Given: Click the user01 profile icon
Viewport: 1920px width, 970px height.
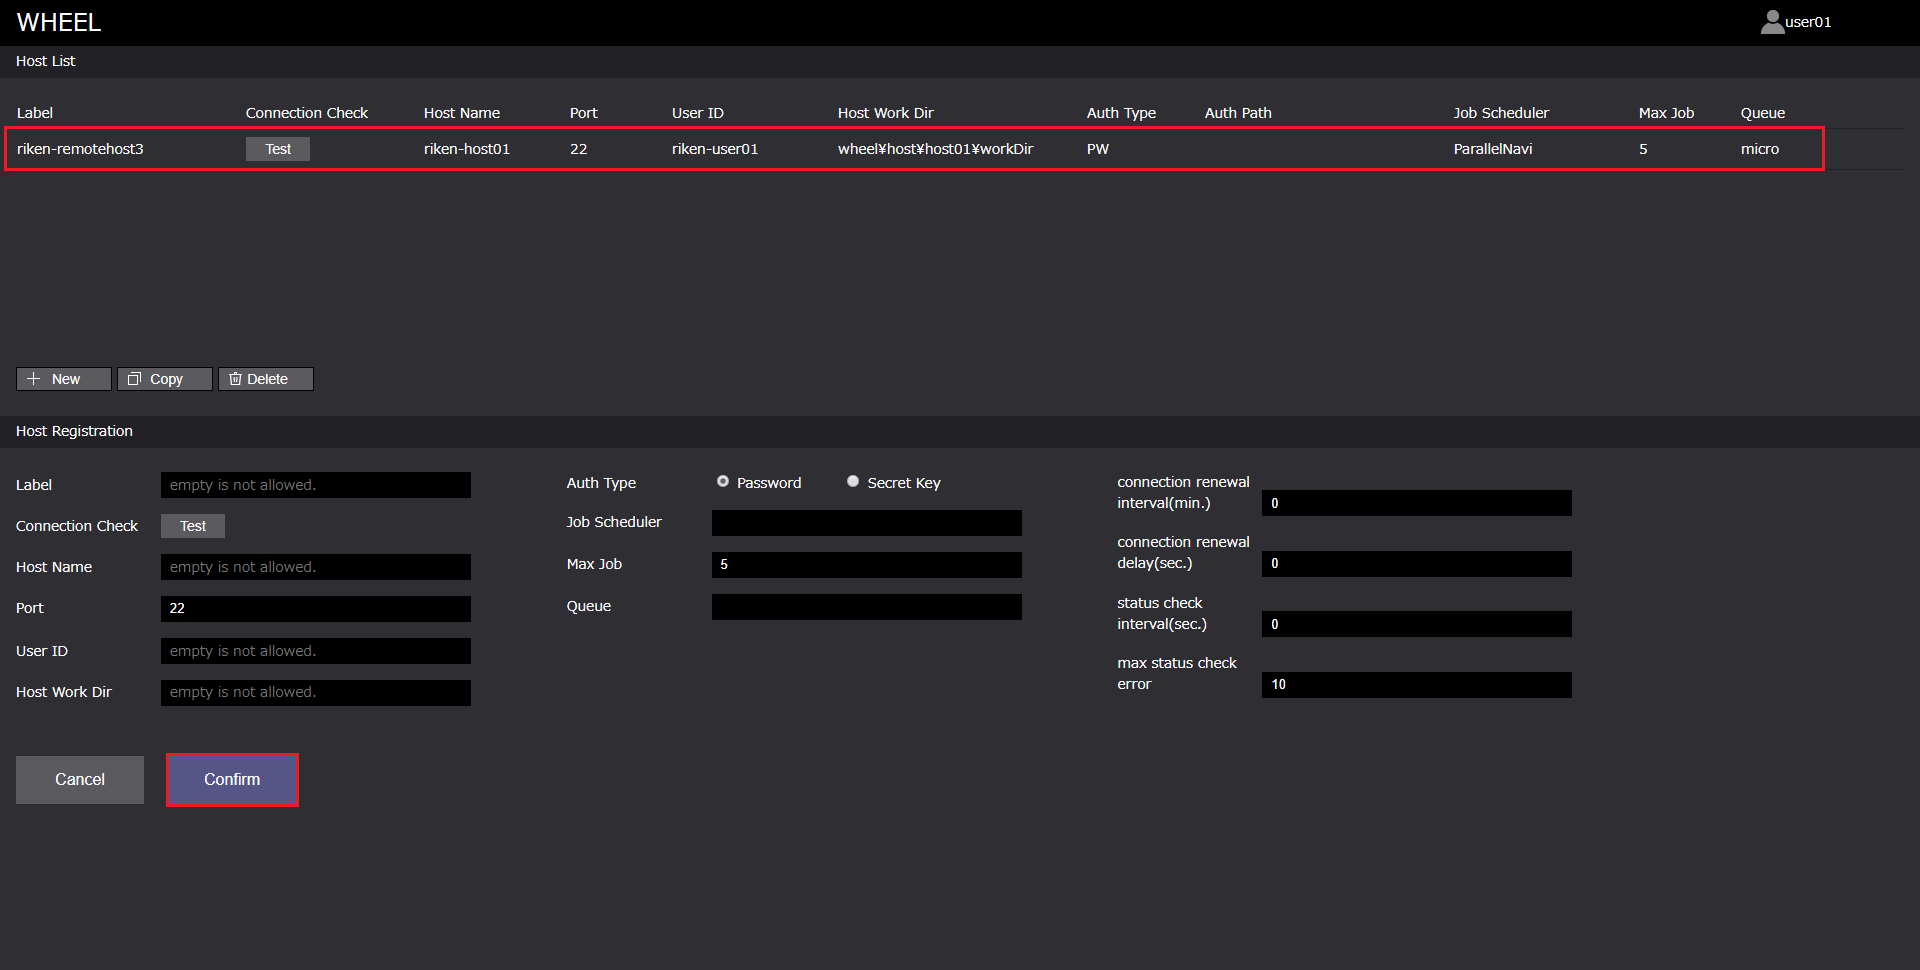Looking at the screenshot, I should click(1772, 22).
